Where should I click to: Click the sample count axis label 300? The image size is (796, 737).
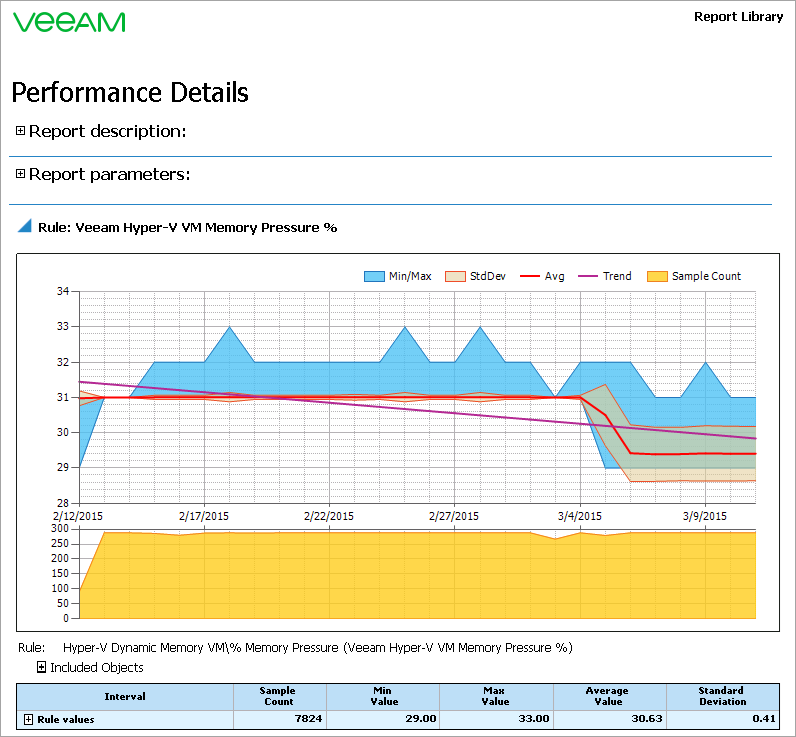[59, 528]
